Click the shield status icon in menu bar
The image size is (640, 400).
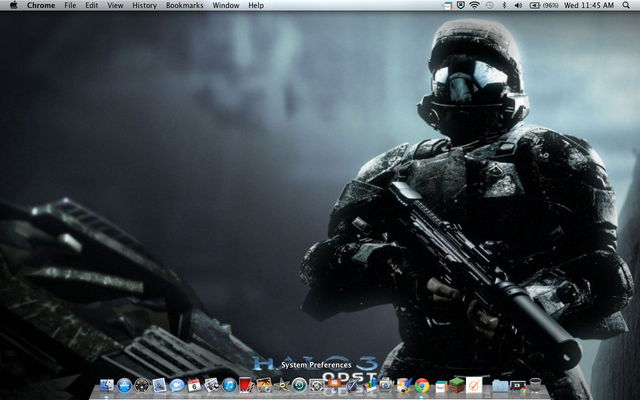pyautogui.click(x=461, y=5)
